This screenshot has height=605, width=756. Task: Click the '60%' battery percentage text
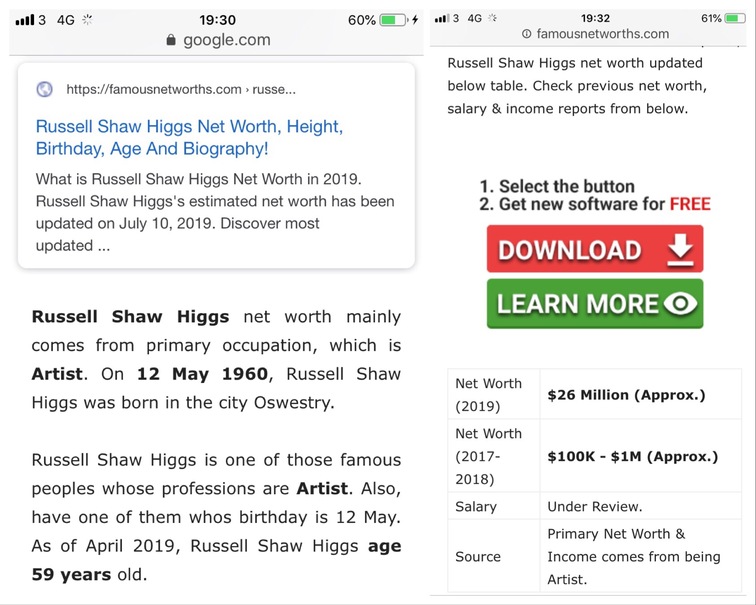(362, 20)
